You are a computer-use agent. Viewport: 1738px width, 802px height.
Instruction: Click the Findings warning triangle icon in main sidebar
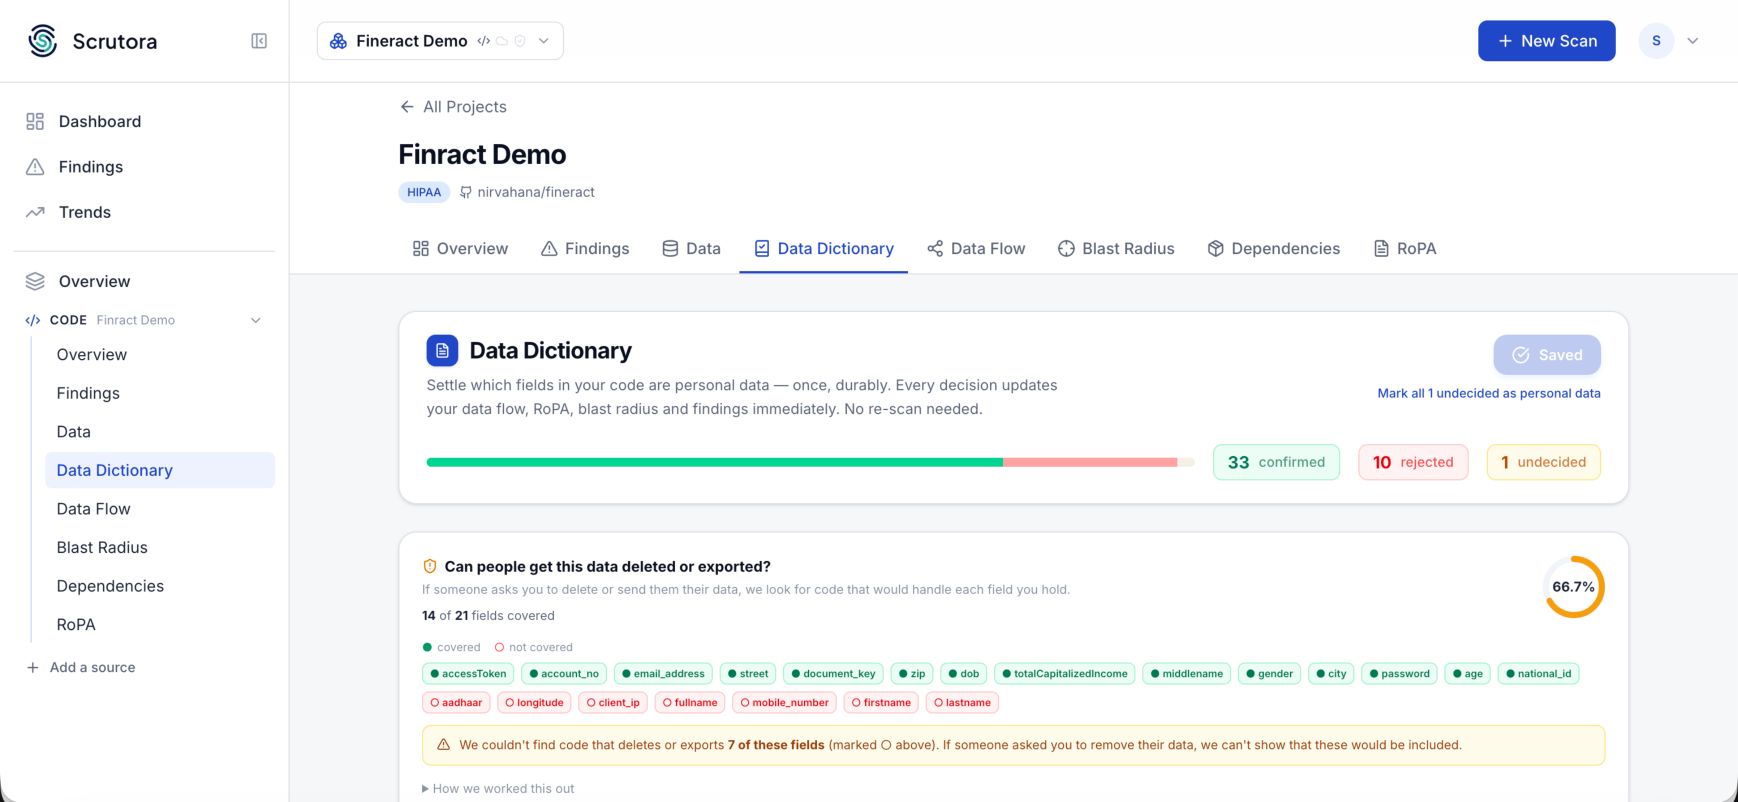[35, 167]
